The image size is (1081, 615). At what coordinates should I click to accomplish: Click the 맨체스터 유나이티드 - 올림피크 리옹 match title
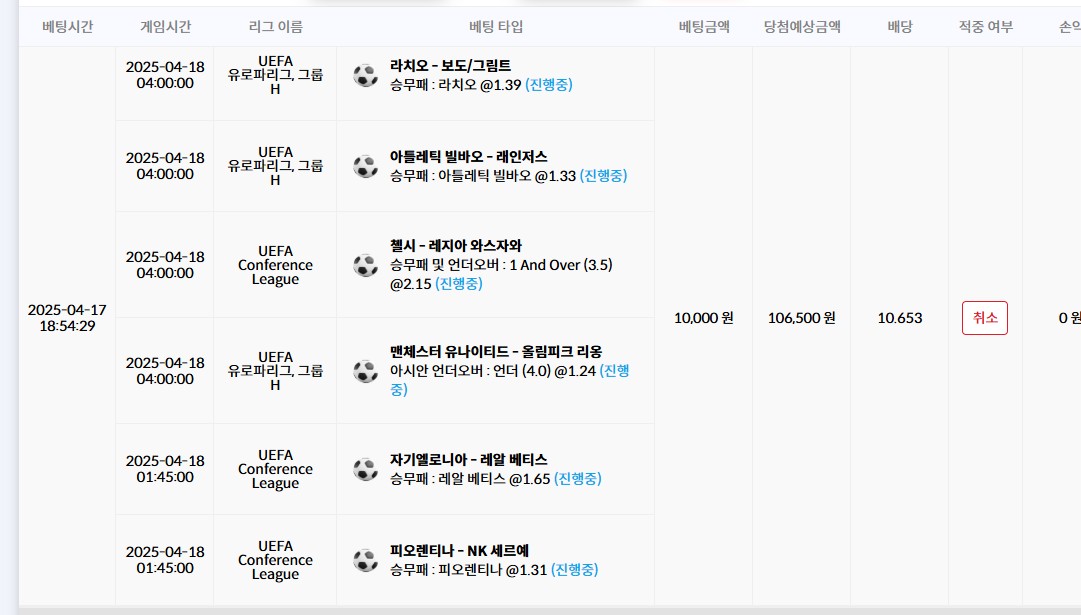[496, 352]
